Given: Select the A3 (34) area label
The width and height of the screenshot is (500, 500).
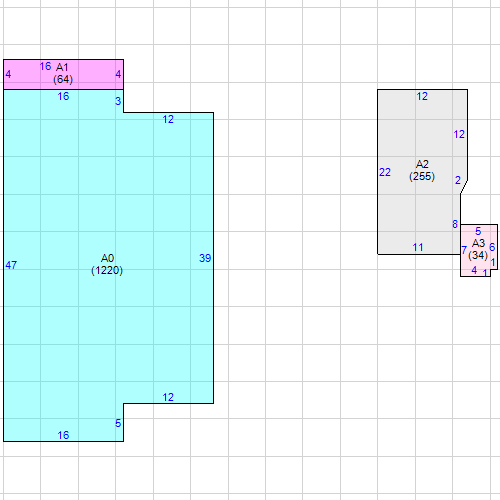Looking at the screenshot, I should (x=478, y=249).
